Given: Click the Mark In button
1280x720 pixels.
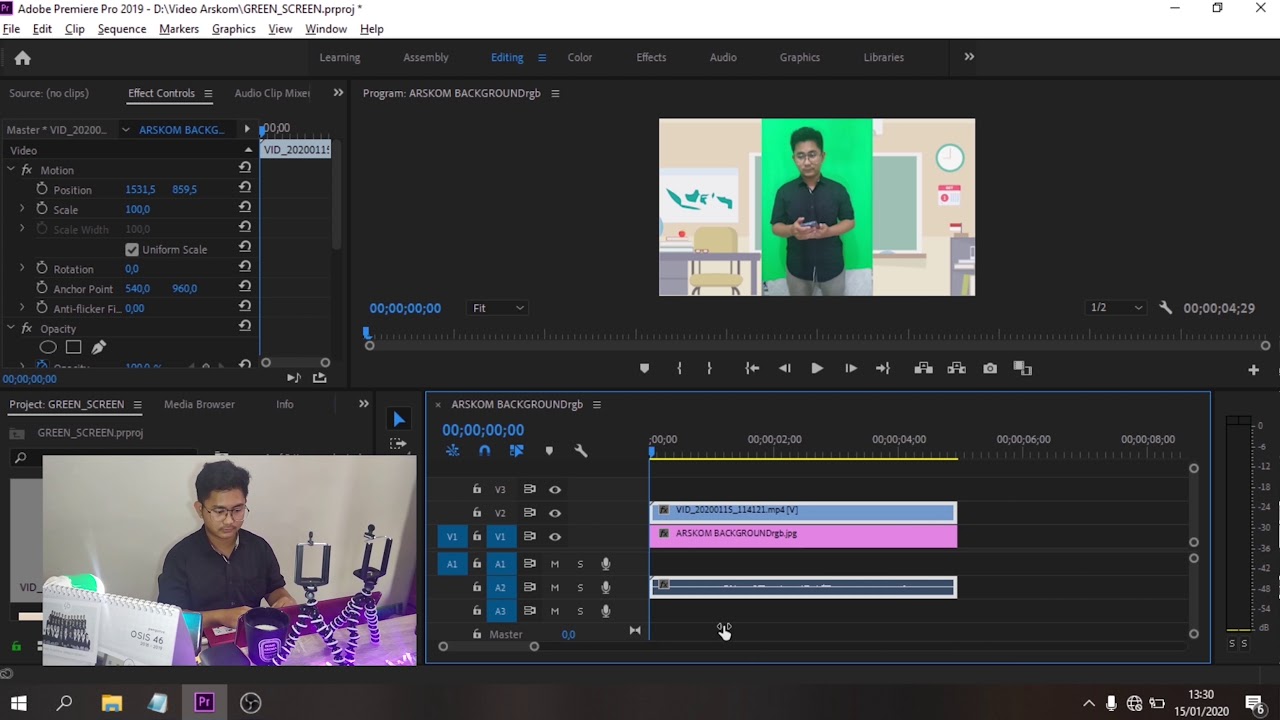Looking at the screenshot, I should coord(679,369).
